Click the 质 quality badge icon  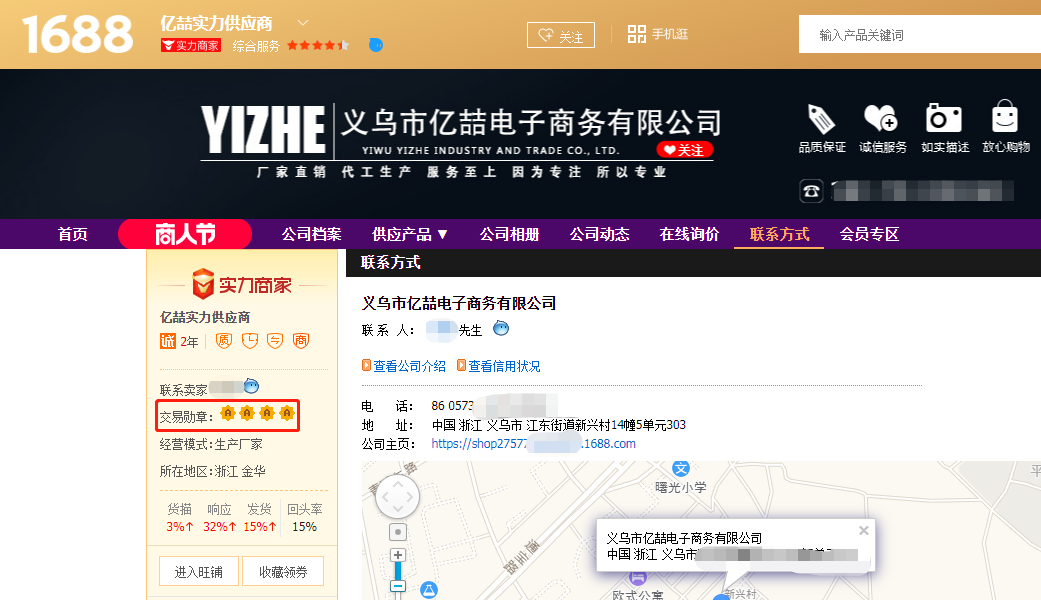pos(224,340)
